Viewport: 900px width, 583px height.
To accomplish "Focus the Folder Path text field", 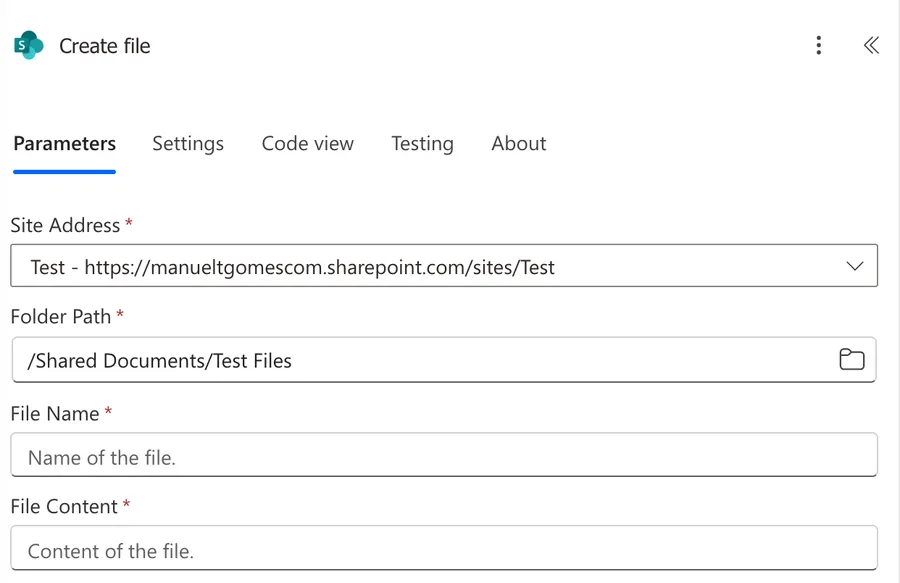I will pos(420,361).
